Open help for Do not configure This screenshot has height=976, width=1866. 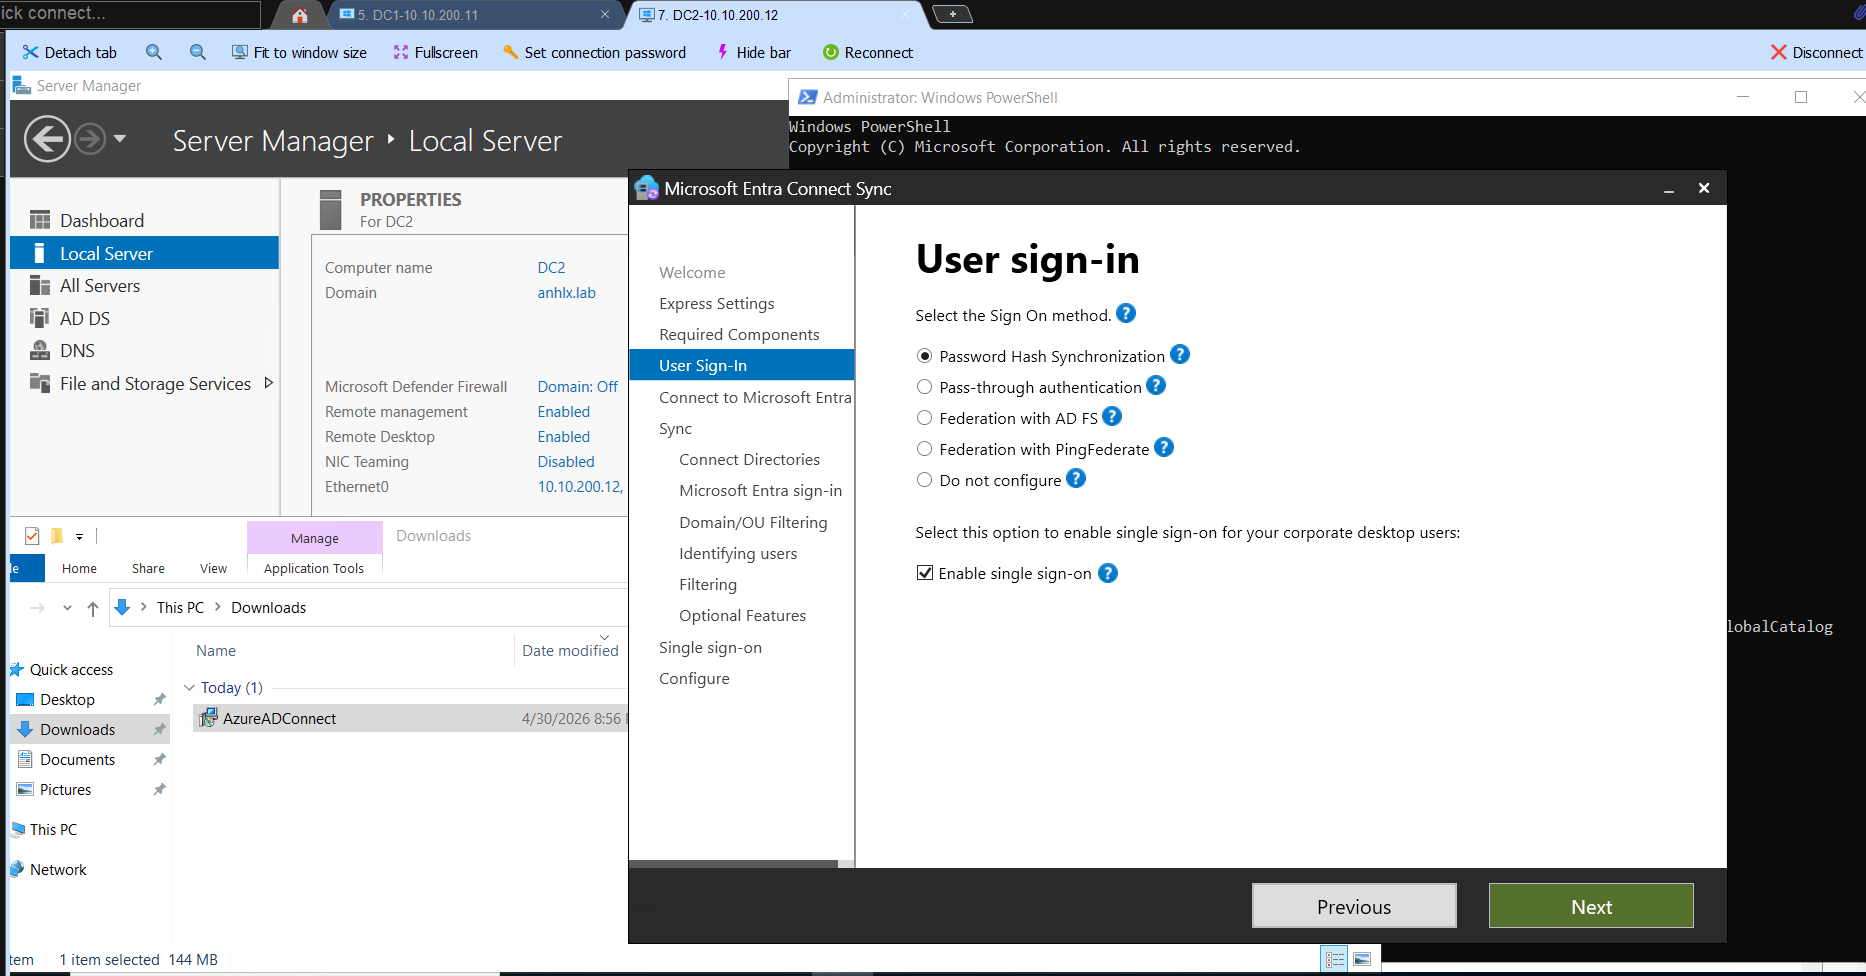tap(1076, 478)
